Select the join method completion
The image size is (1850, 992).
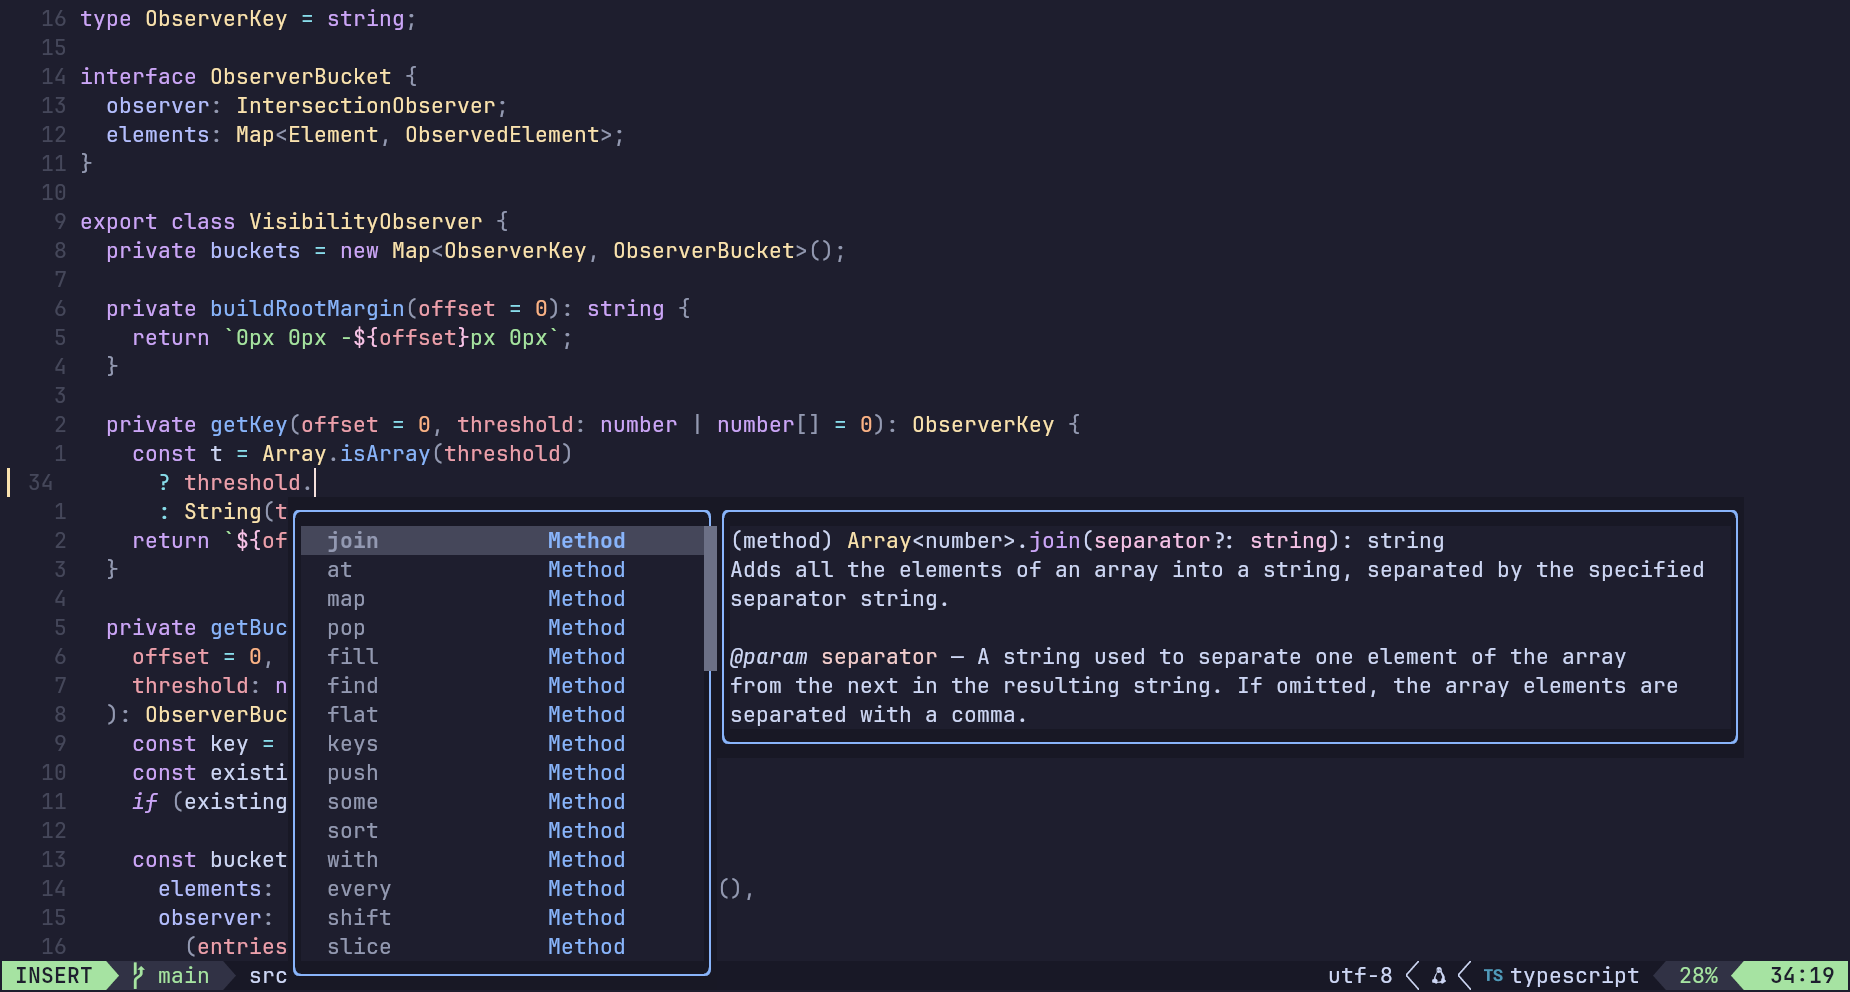(353, 541)
